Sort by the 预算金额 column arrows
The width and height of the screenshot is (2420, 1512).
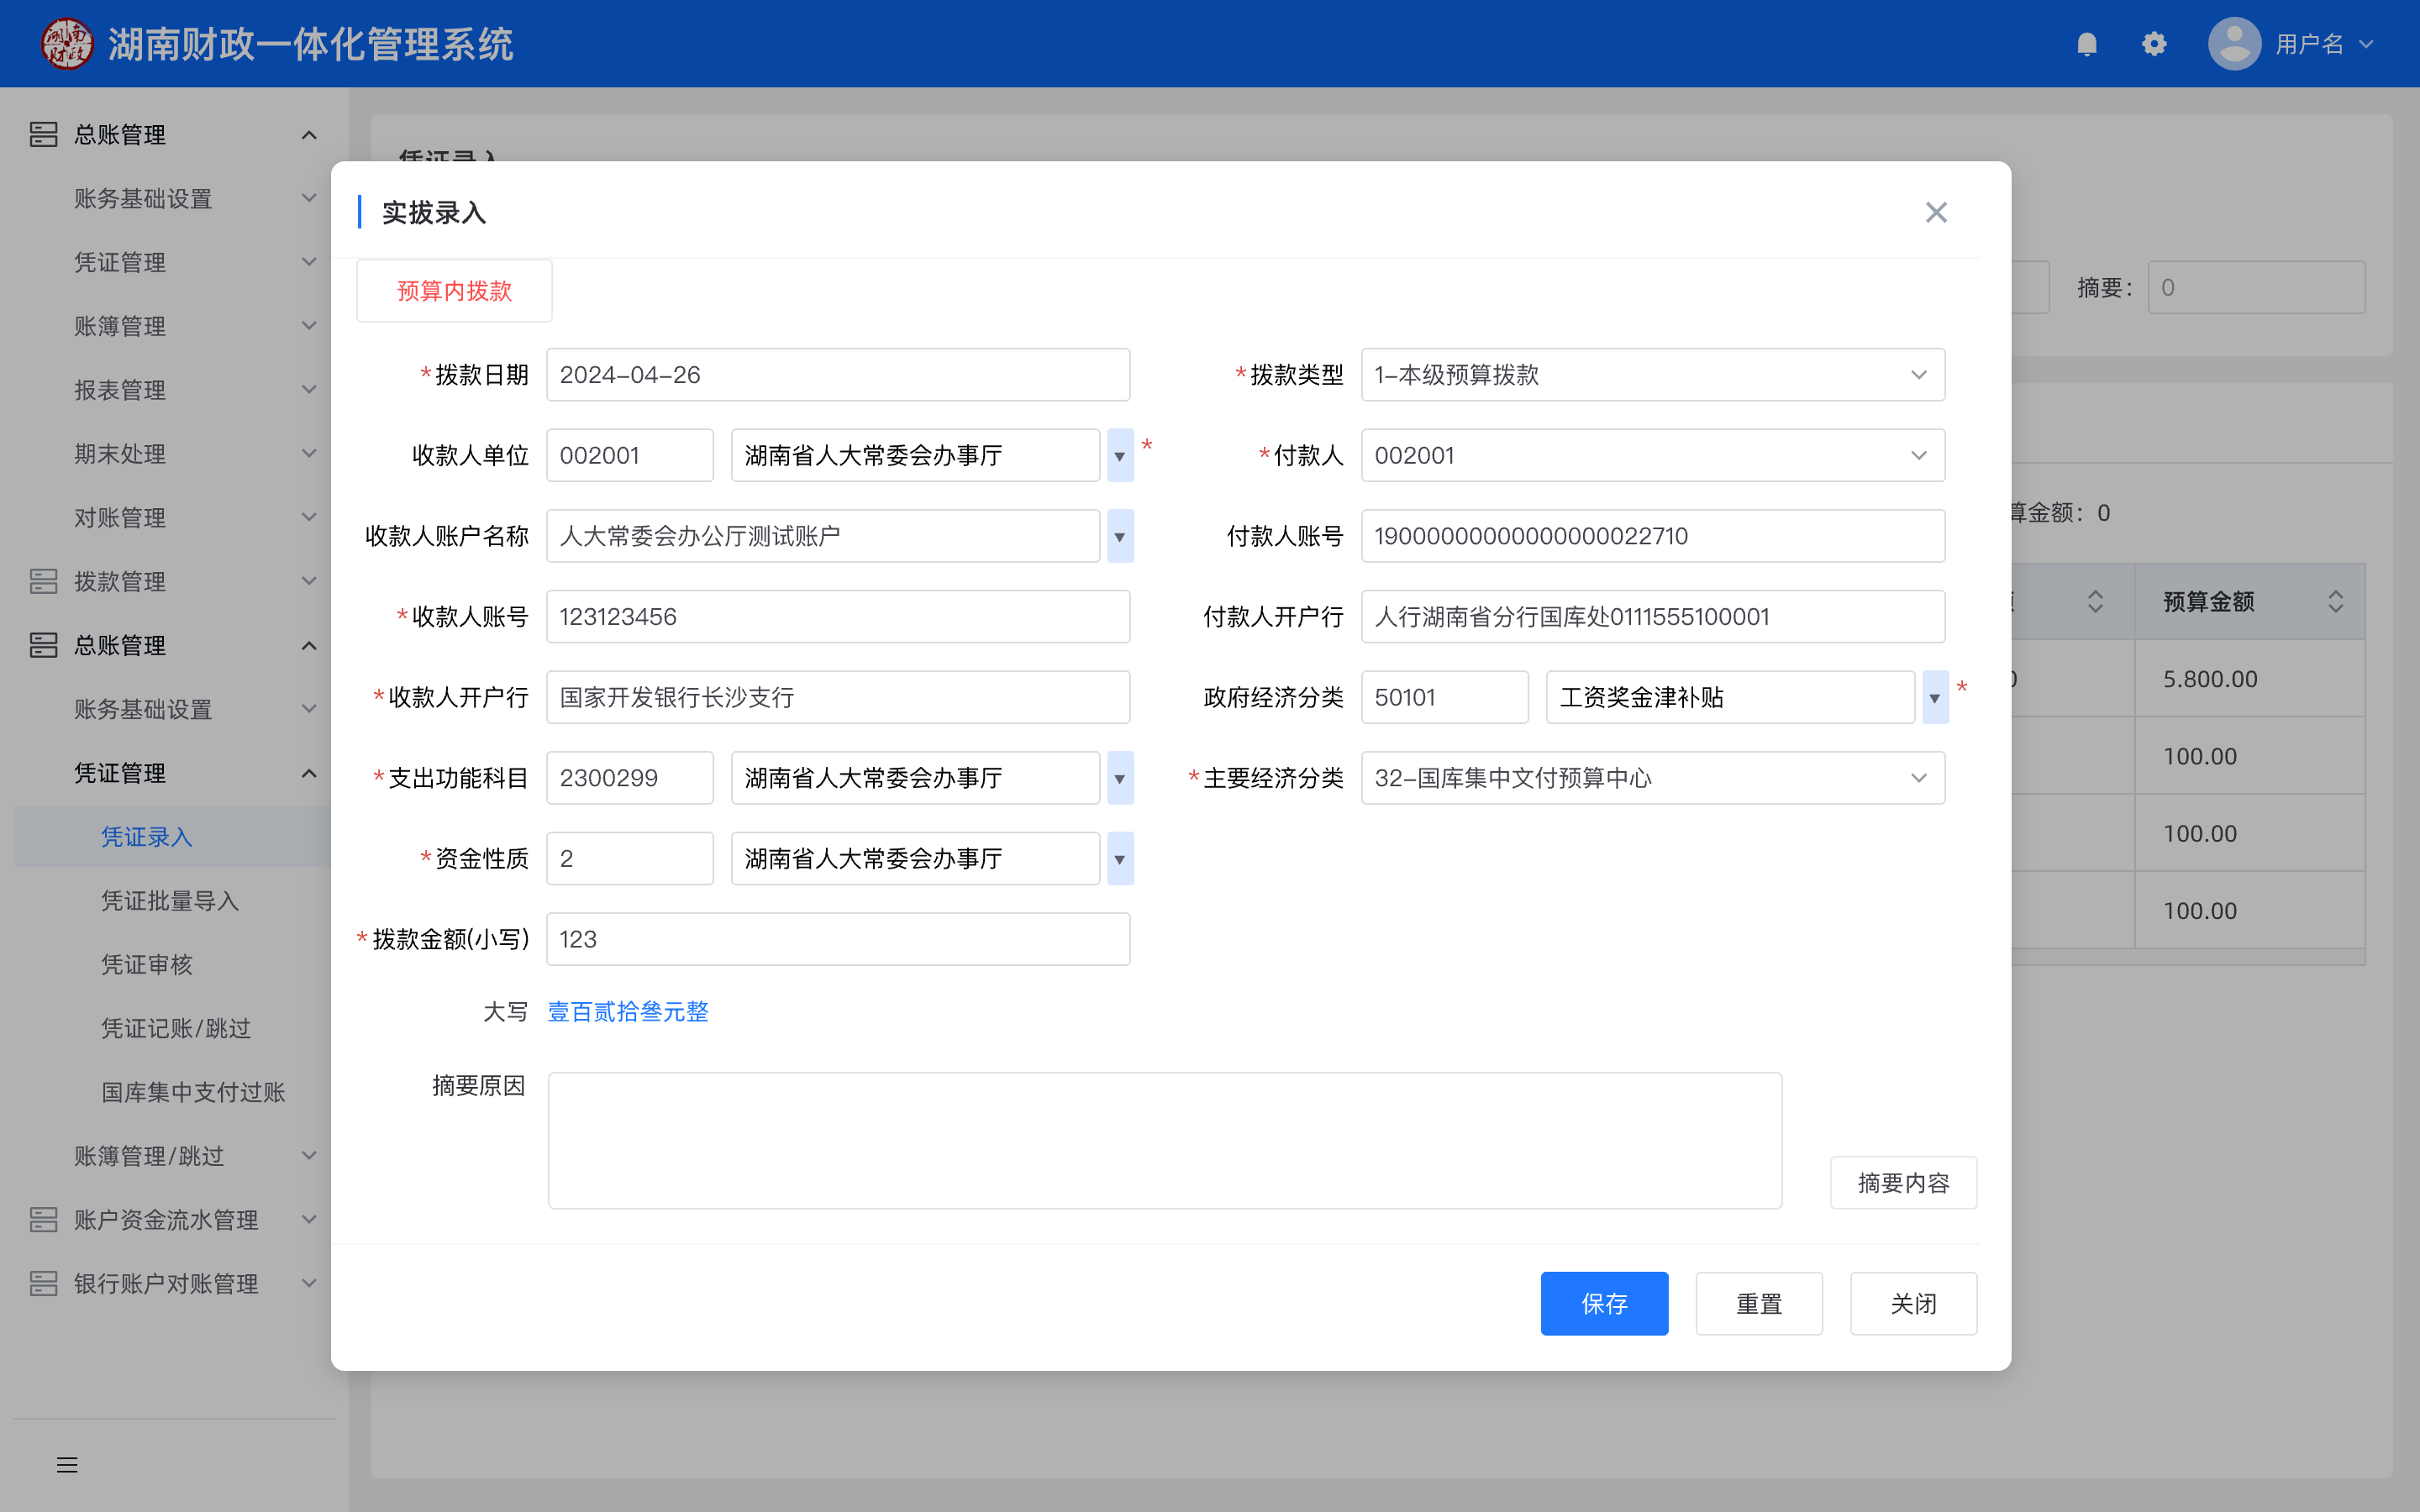pos(2335,601)
